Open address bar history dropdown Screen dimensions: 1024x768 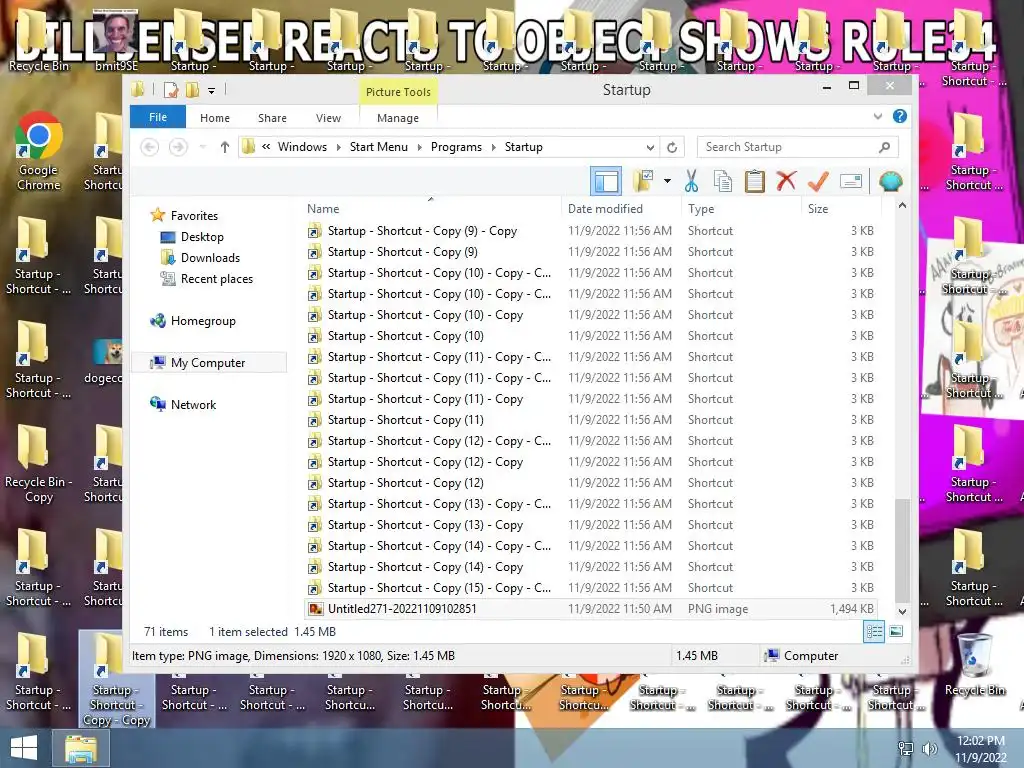coord(650,147)
